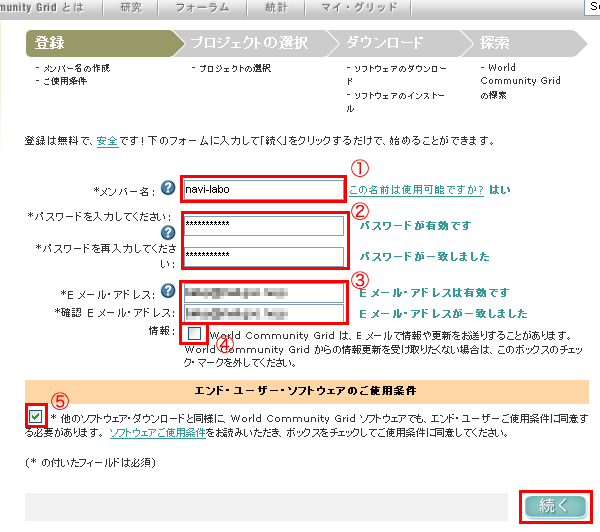Open help icon beside password label
The height and width of the screenshot is (532, 600).
pos(168,232)
